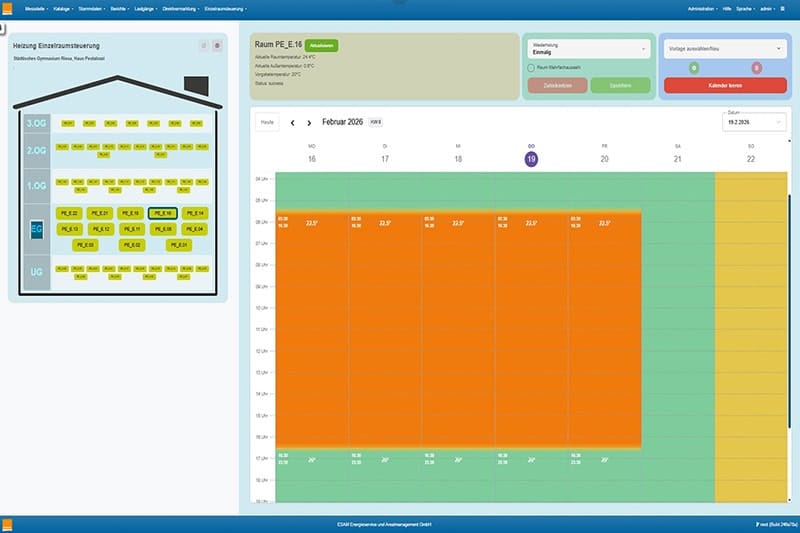
Task: Go to next week with right chevron
Action: (x=309, y=122)
